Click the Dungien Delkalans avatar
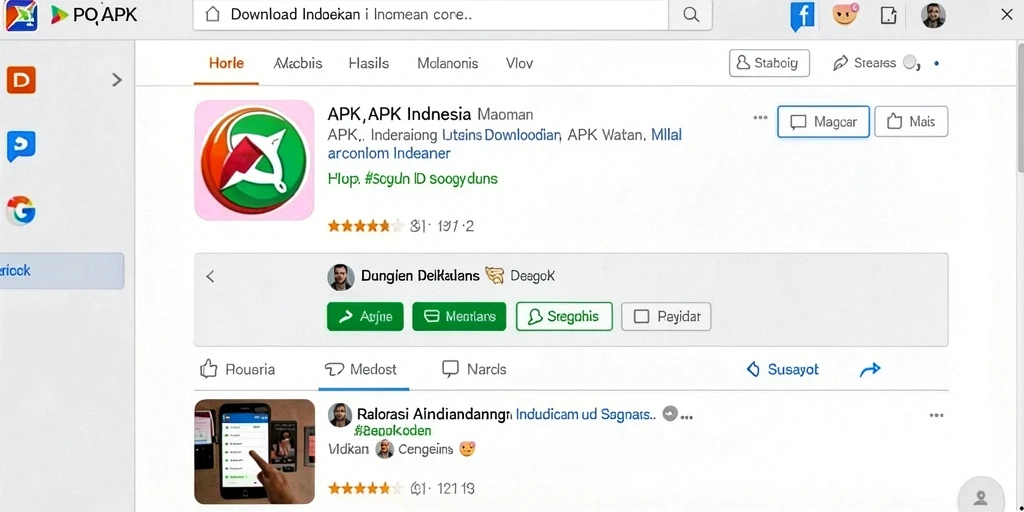Screen dimensions: 1024x512 click(341, 277)
